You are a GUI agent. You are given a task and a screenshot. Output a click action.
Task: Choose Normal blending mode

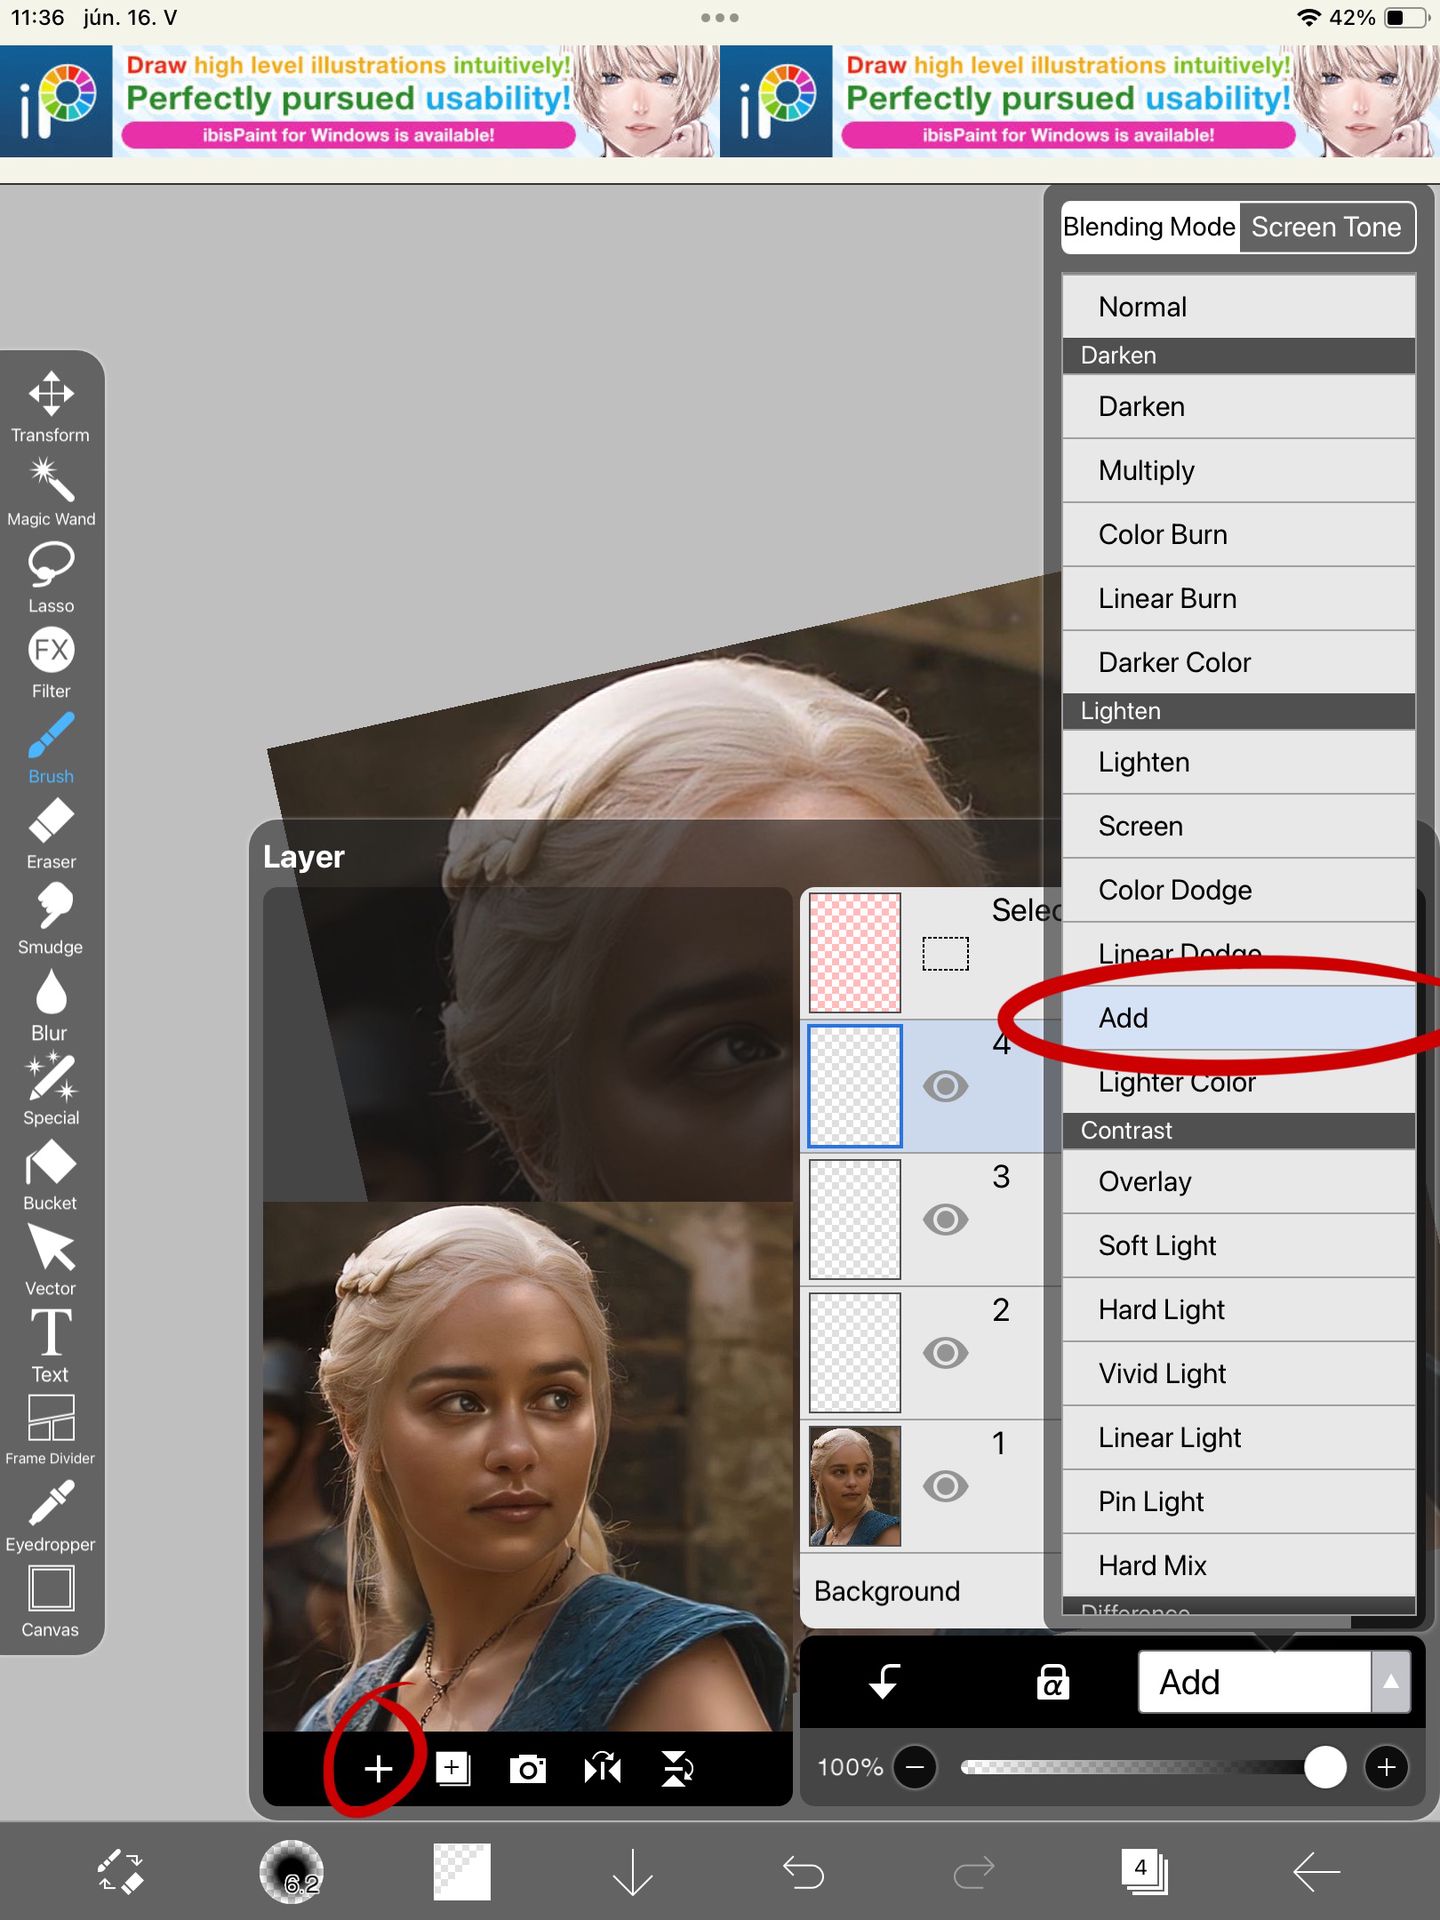(1239, 307)
